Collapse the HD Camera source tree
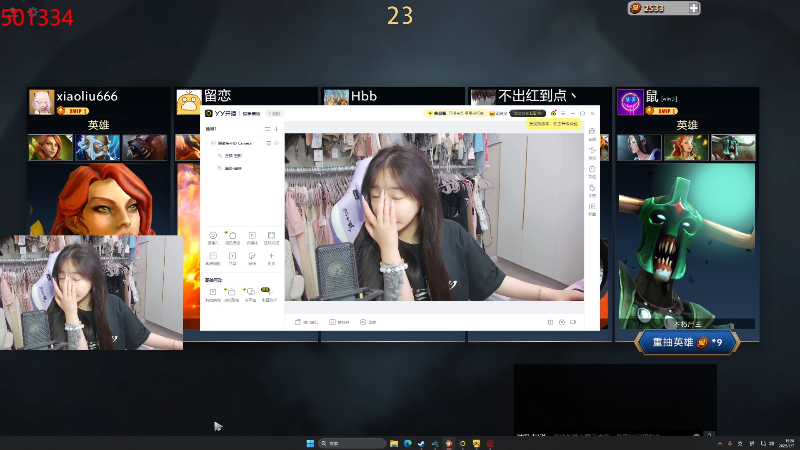Viewport: 800px width, 450px height. tap(207, 143)
